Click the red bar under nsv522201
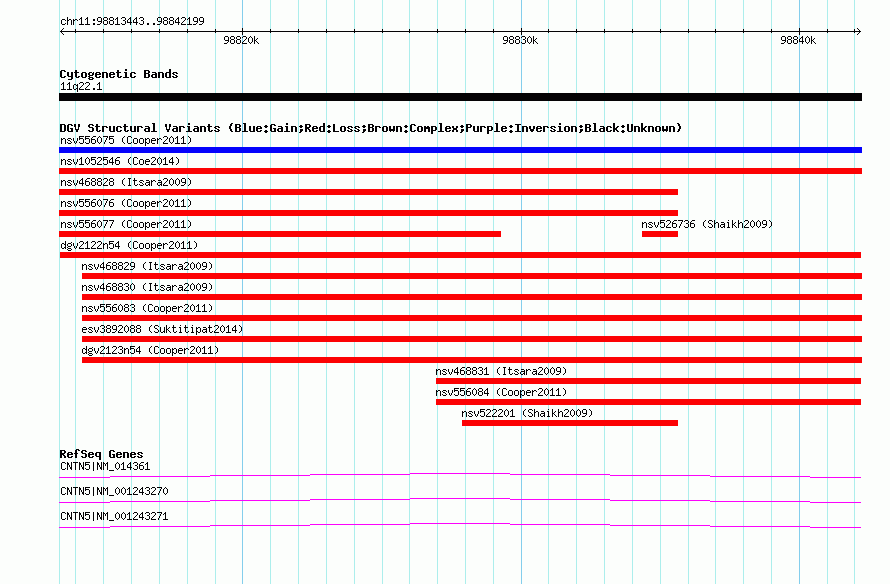Screen dimensions: 890x584 [x=570, y=423]
